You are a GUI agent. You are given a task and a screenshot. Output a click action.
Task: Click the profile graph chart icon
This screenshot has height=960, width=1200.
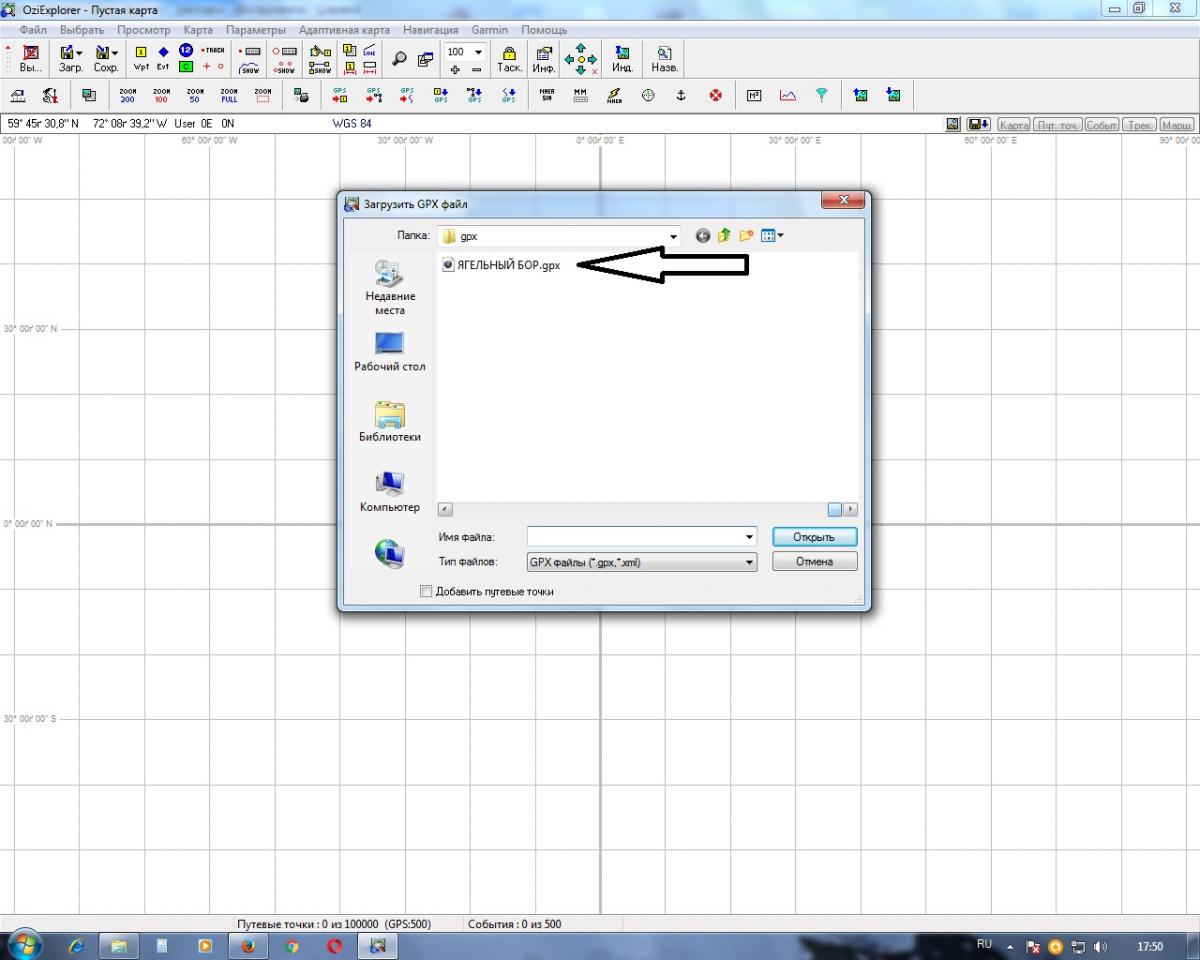click(788, 95)
